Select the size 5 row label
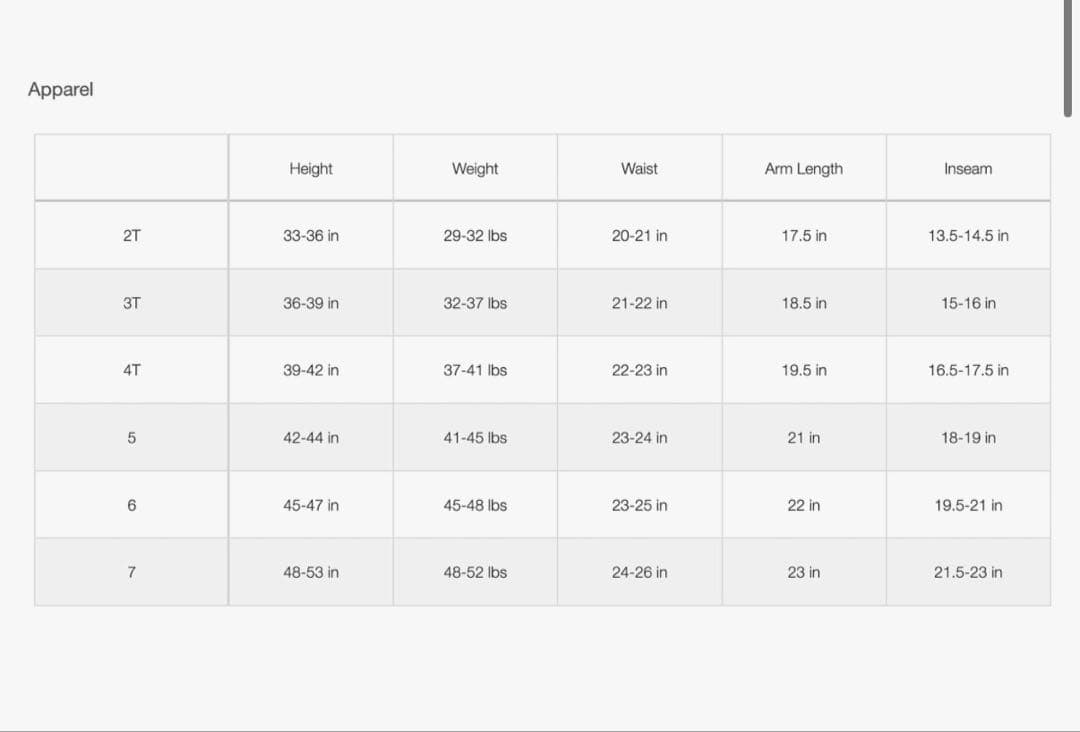 (132, 438)
